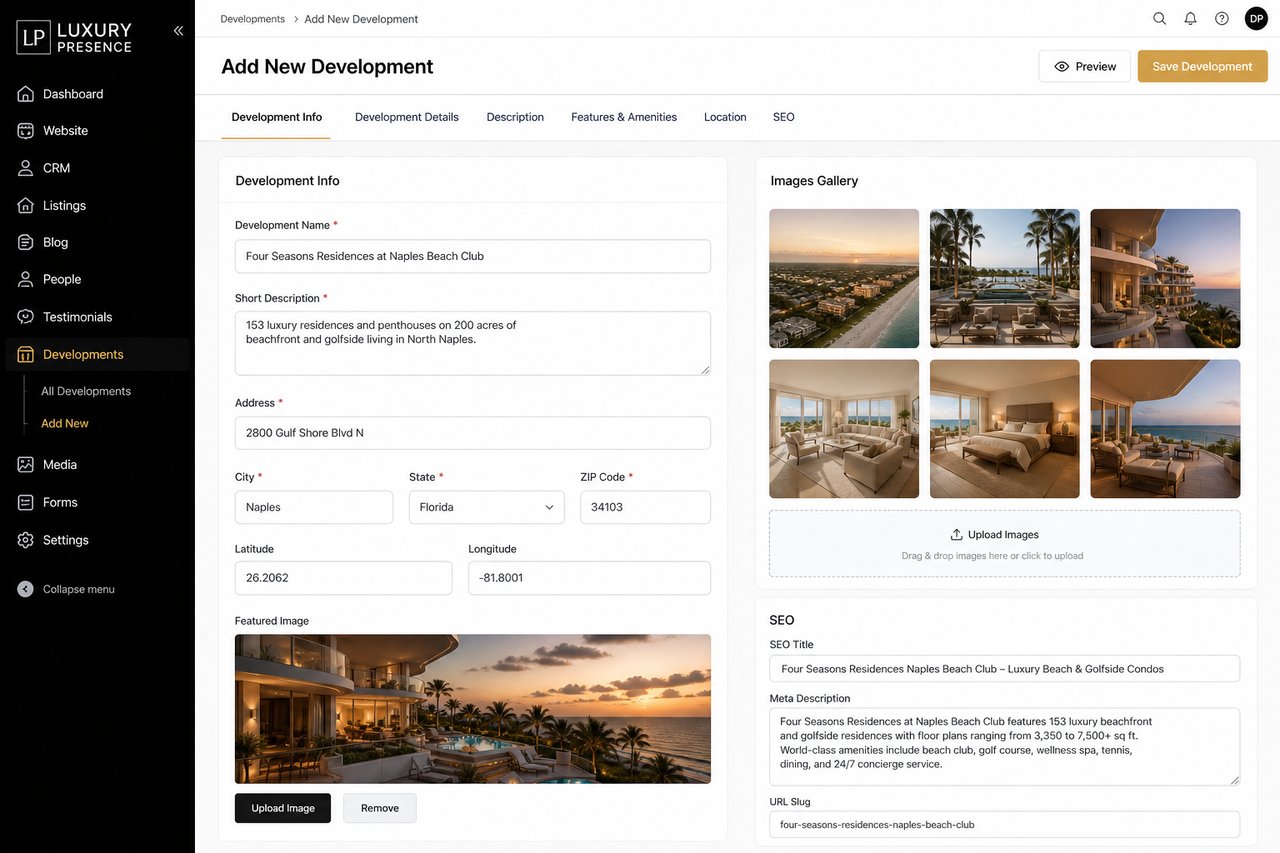This screenshot has width=1280, height=853.
Task: Click the CRM person icon
Action: point(26,168)
